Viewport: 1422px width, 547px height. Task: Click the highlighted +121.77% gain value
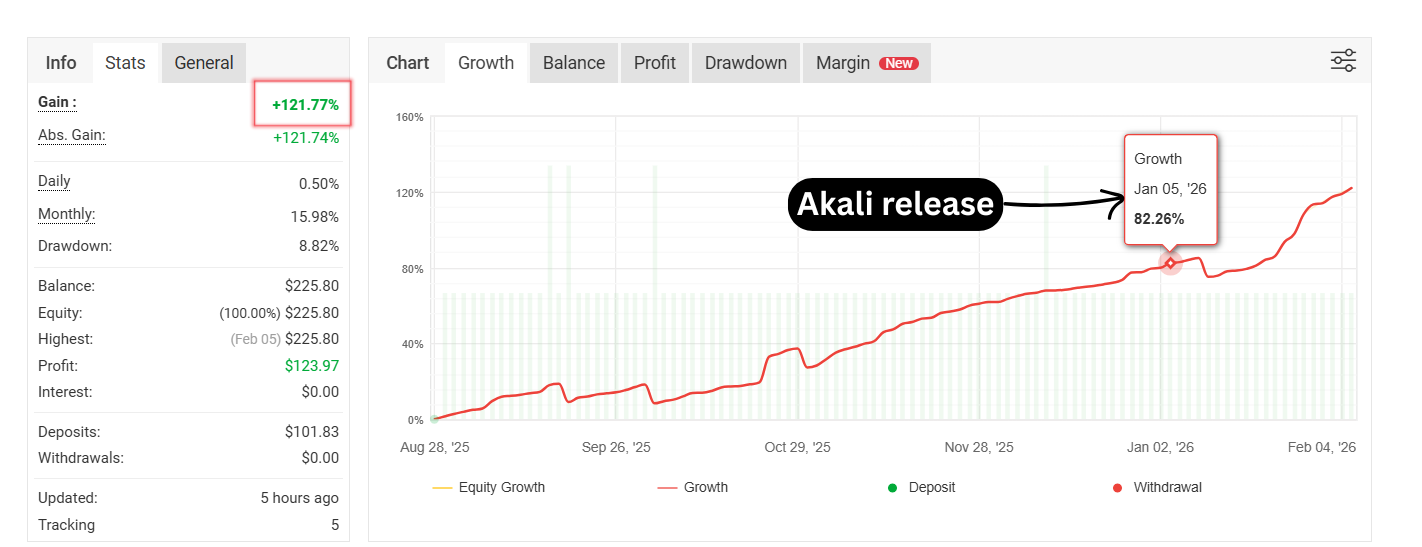(304, 104)
